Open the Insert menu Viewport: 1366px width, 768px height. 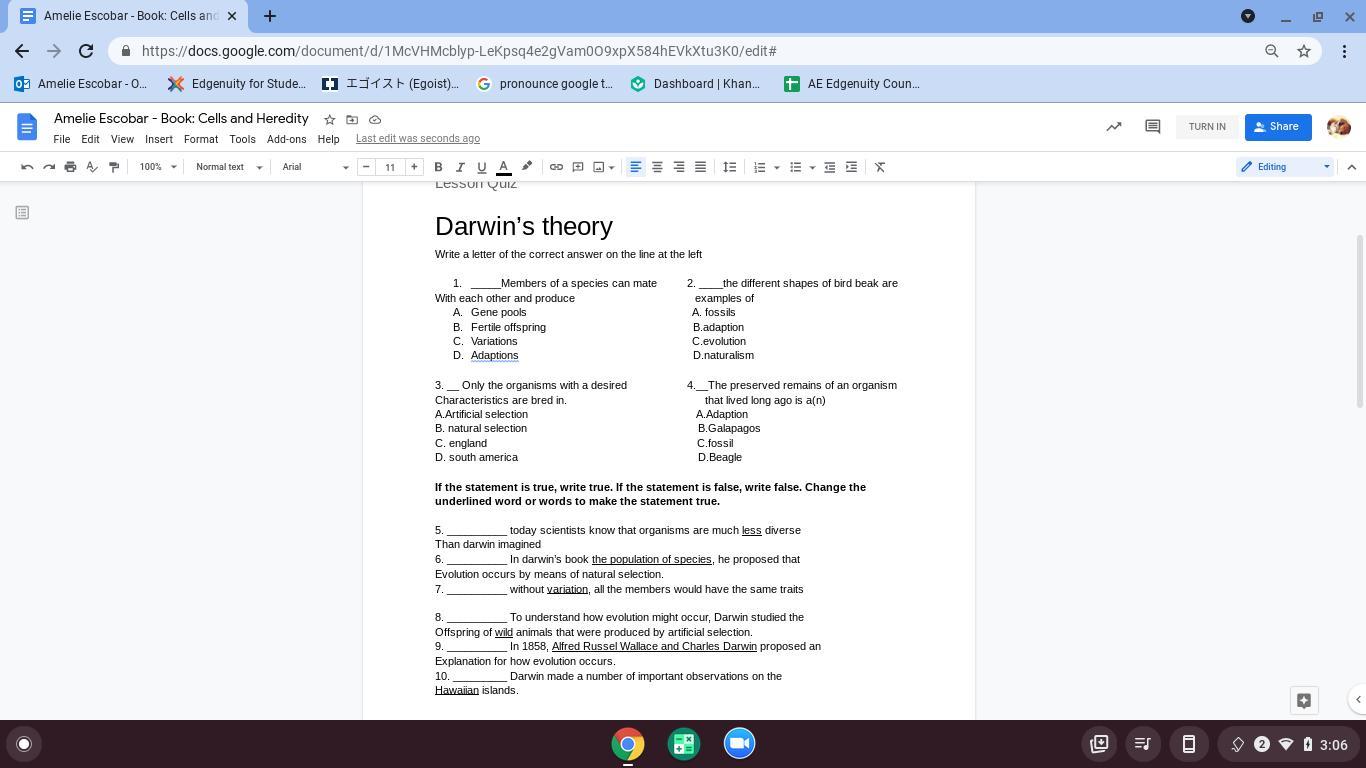(x=158, y=139)
